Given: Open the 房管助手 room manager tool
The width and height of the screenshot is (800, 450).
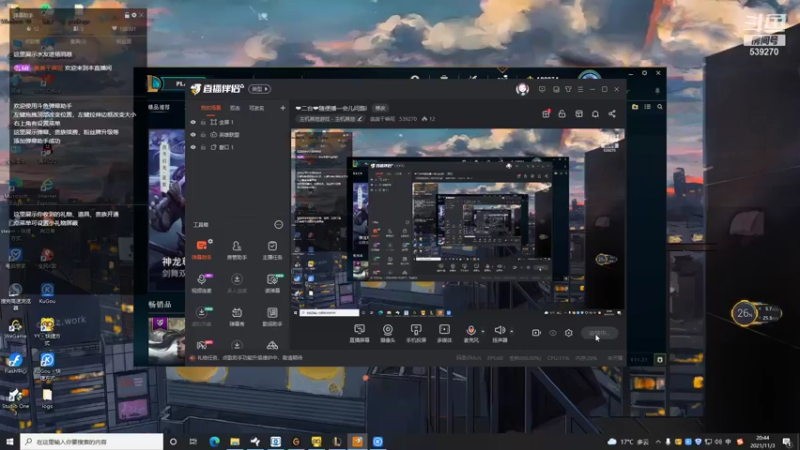Looking at the screenshot, I should coord(237,249).
